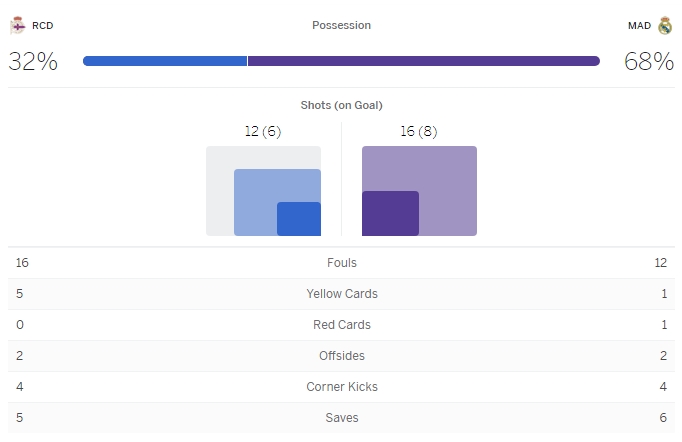
Task: Click the MAD team abbreviation
Action: tap(639, 25)
